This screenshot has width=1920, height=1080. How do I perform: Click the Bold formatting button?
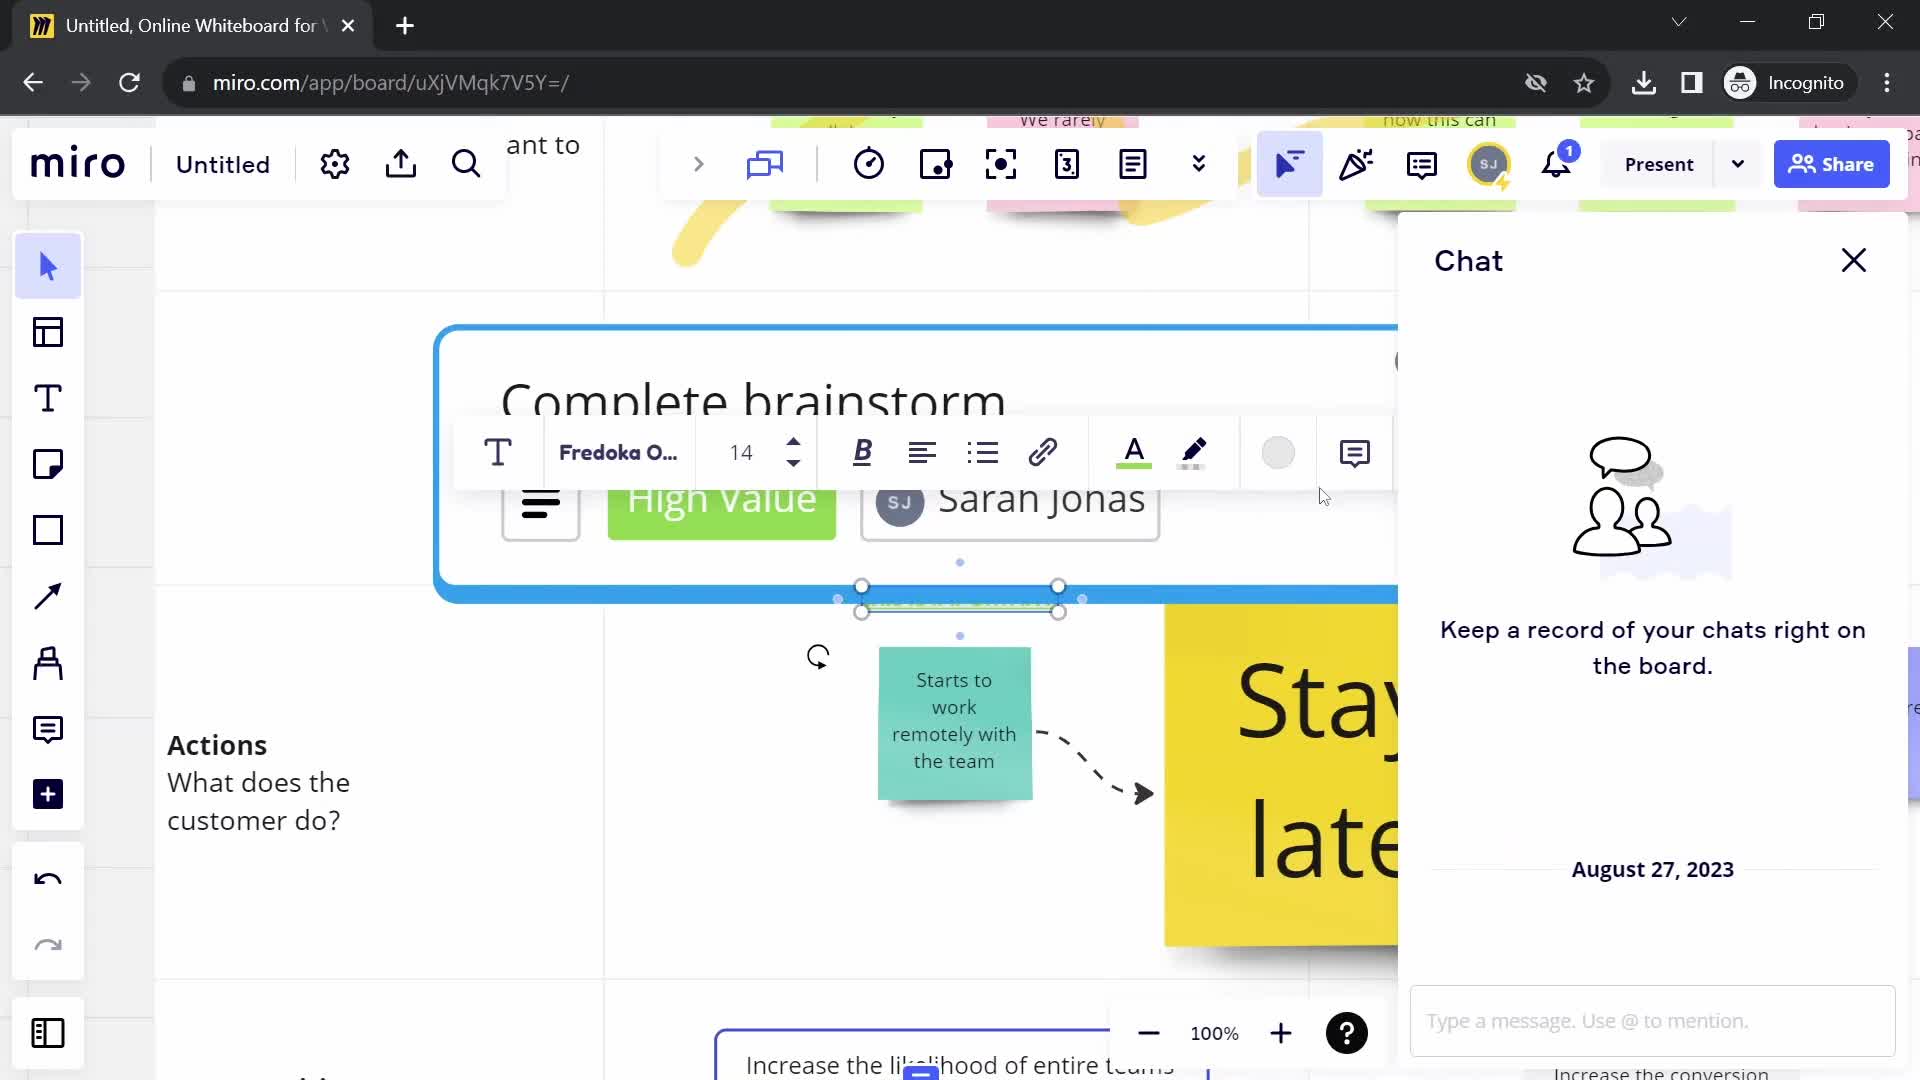click(x=861, y=452)
